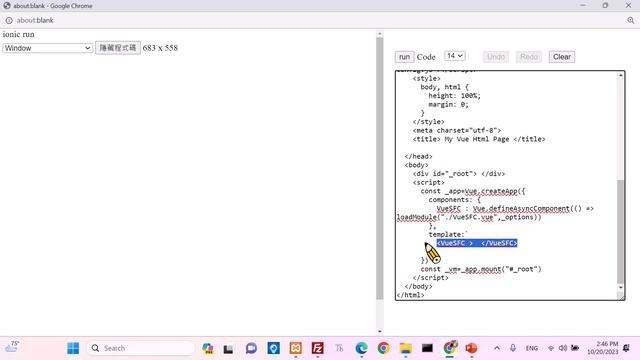Open the Chat app taskbar icon
The height and width of the screenshot is (360, 640).
pos(251,348)
